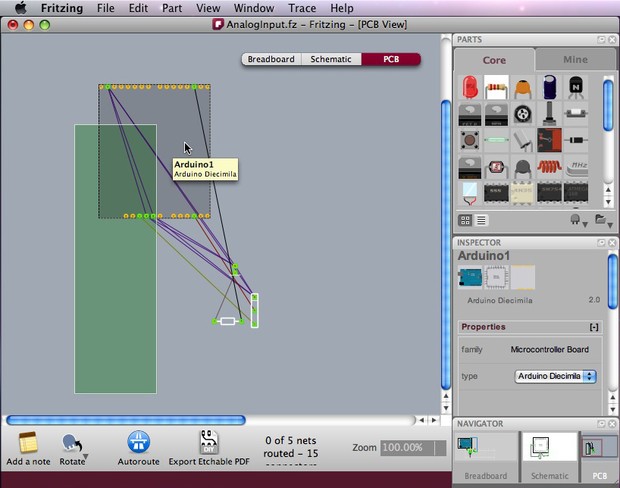Image resolution: width=620 pixels, height=488 pixels.
Task: Open the part options dropdown in Parts
Action: (579, 221)
